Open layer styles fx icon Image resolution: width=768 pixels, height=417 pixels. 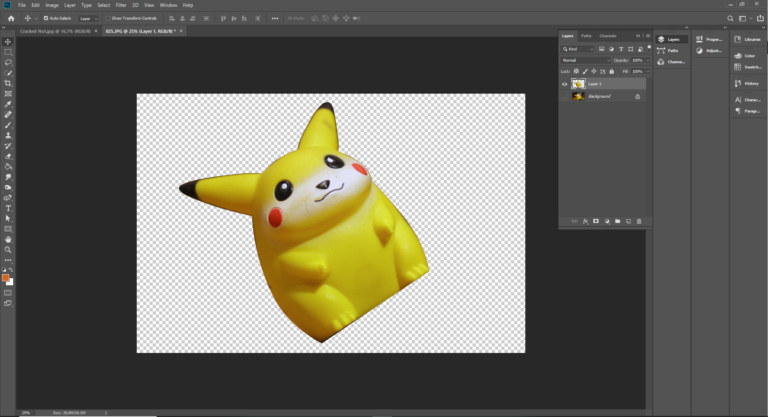click(x=585, y=221)
